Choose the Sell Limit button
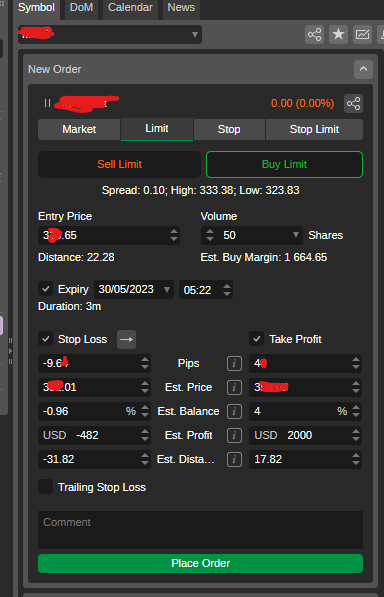This screenshot has width=384, height=597. point(120,164)
